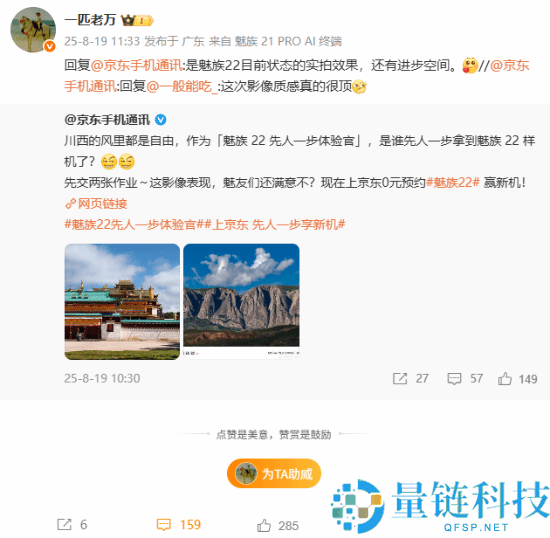The image size is (550, 538).
Task: Like the main post with thumbs-up
Action: pyautogui.click(x=264, y=525)
